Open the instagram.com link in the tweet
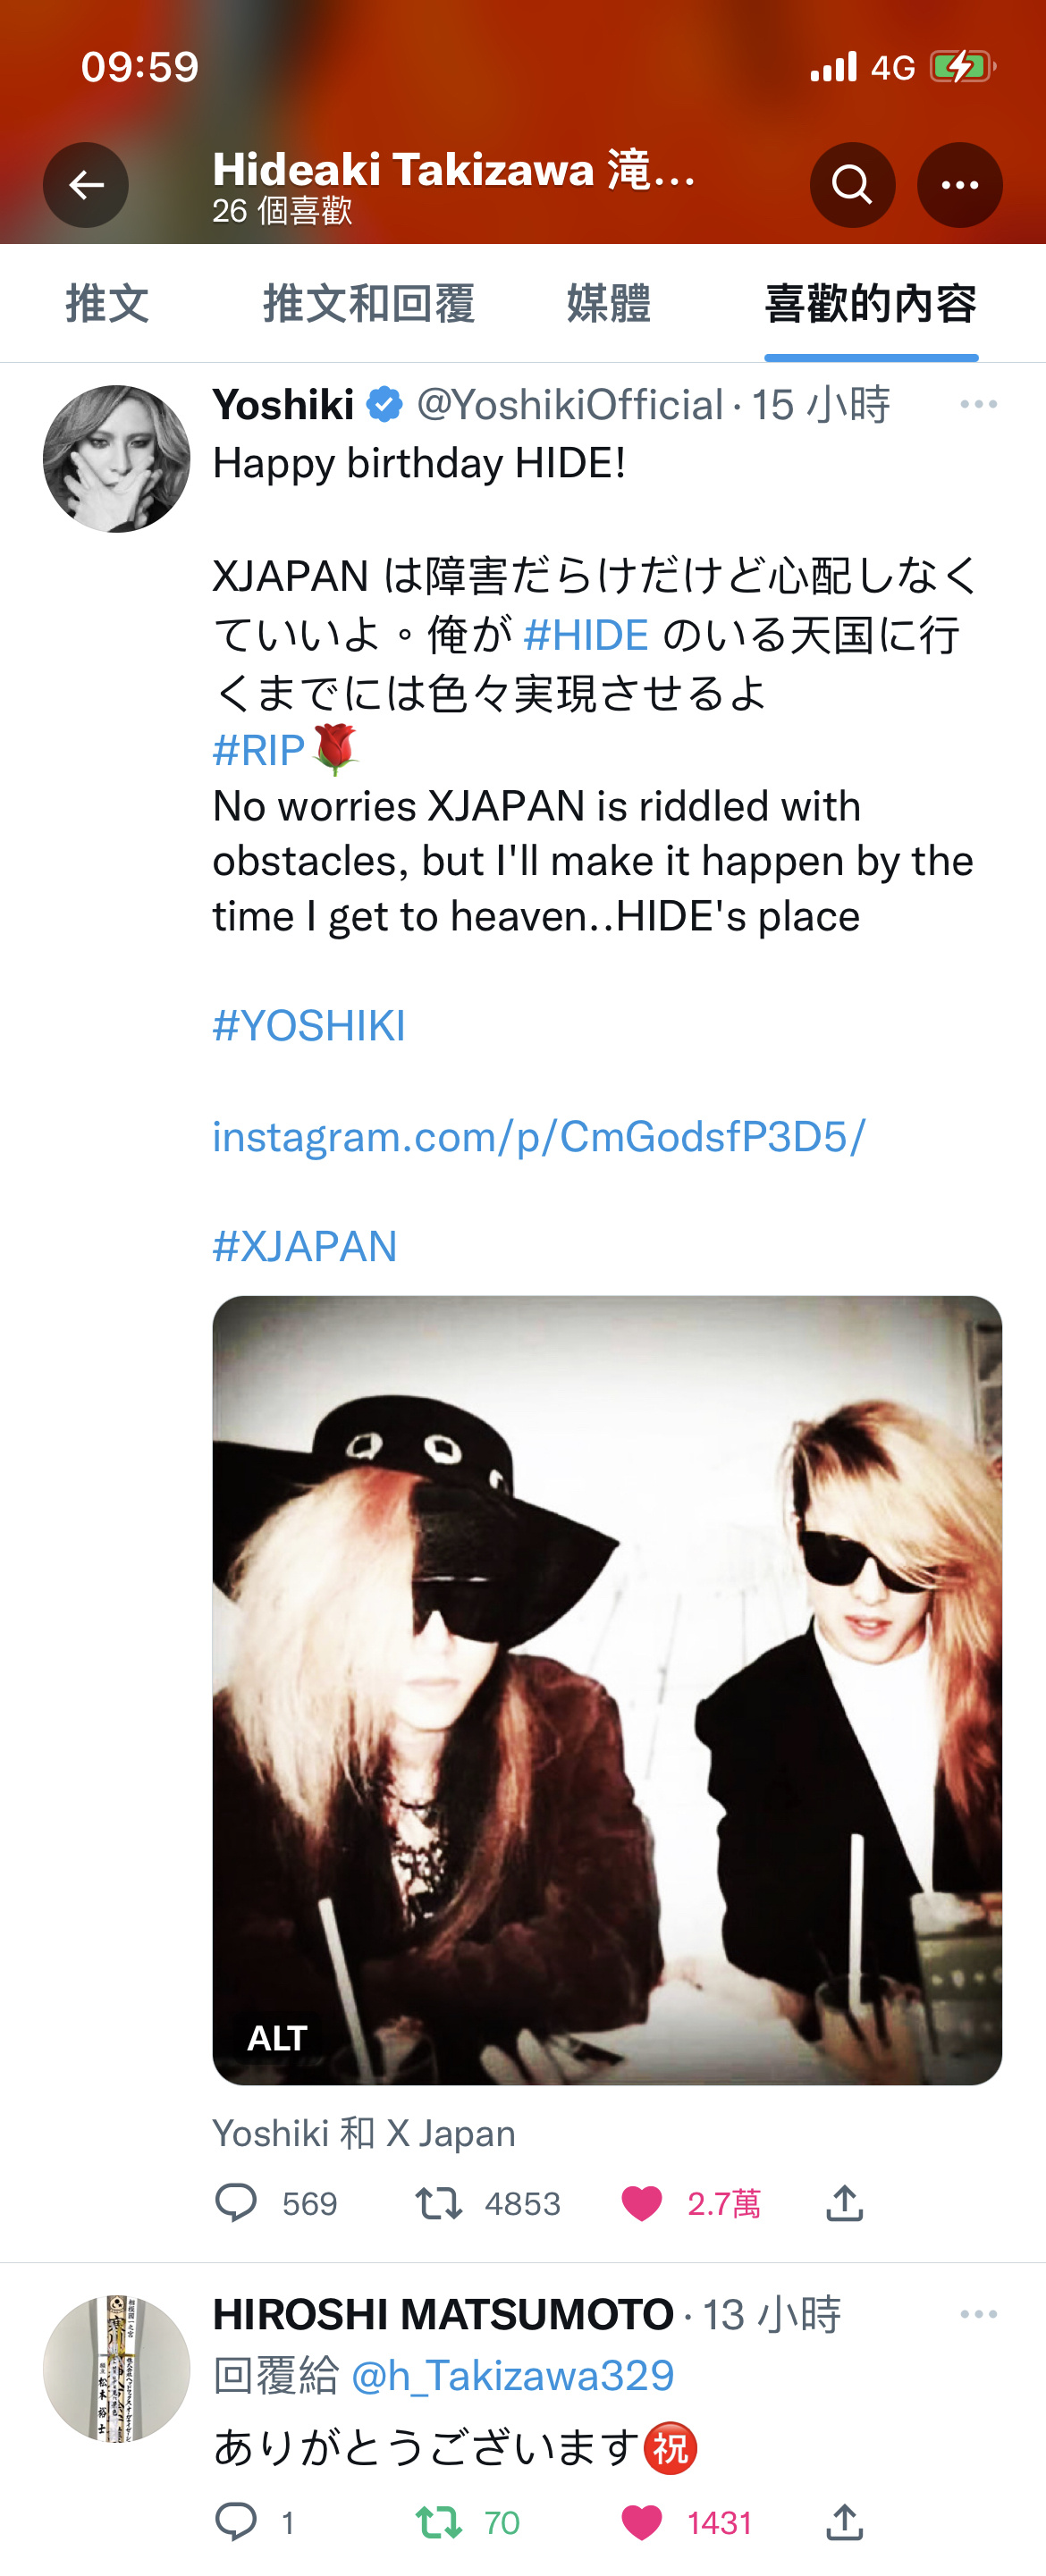The width and height of the screenshot is (1046, 2576). (539, 1136)
